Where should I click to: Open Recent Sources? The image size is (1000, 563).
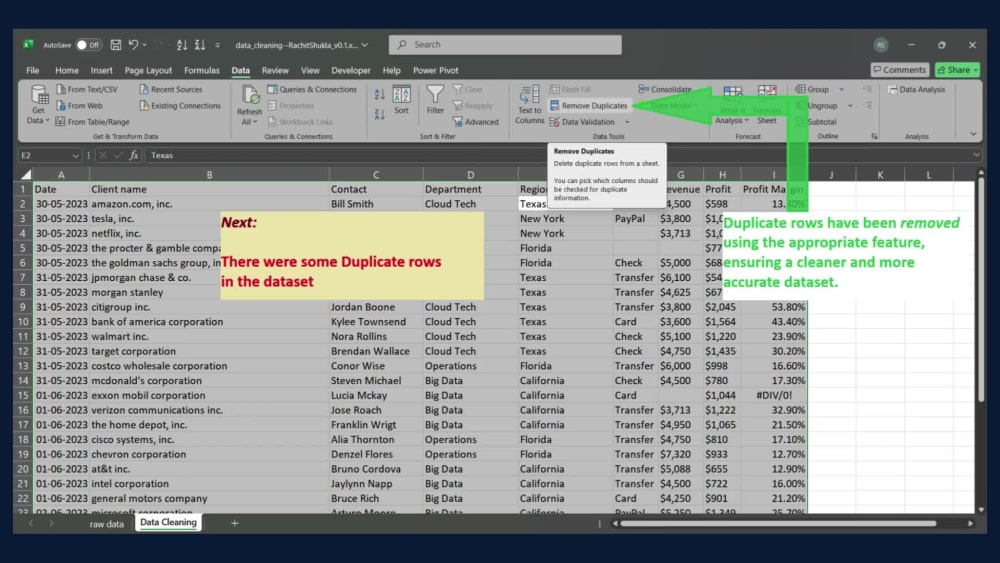click(171, 89)
